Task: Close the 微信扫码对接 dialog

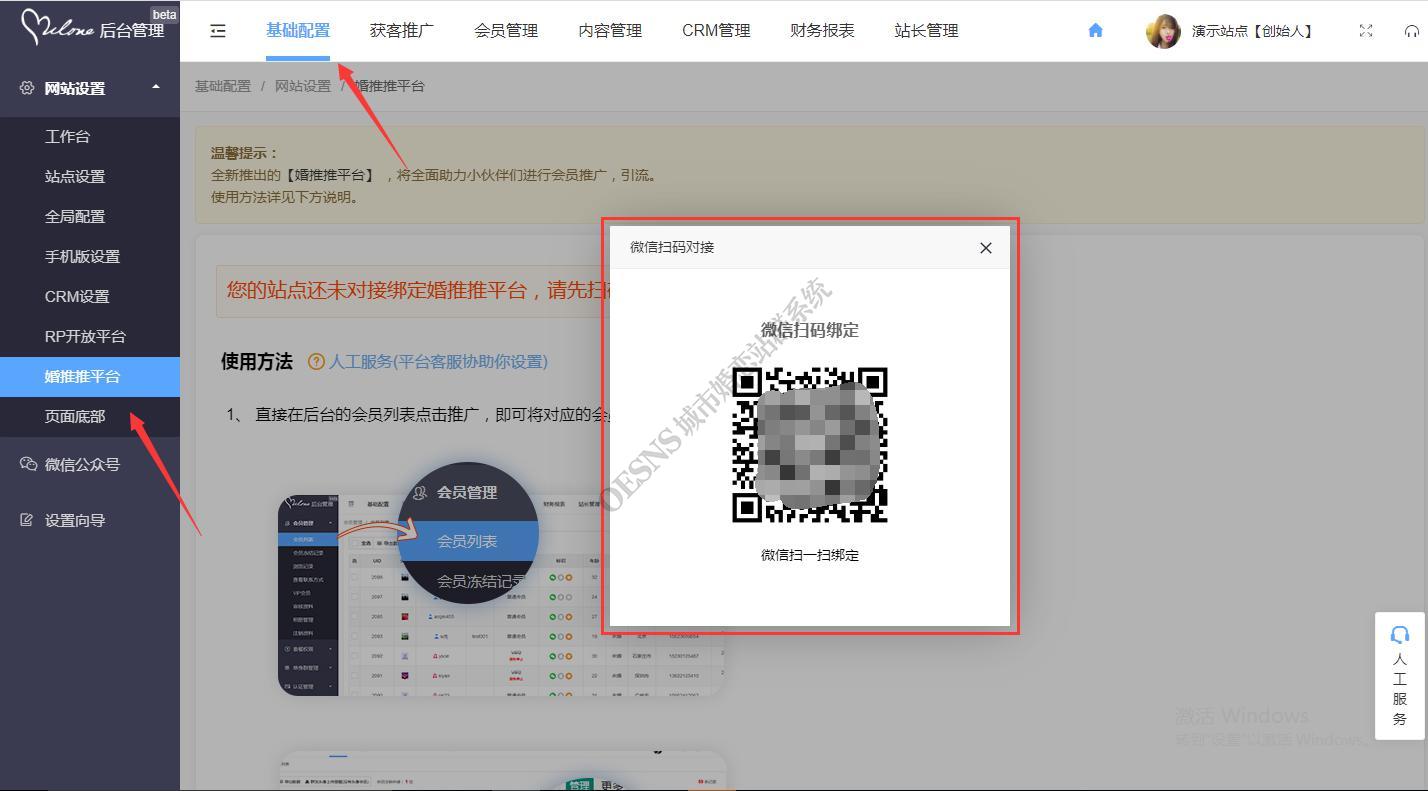Action: [x=986, y=248]
